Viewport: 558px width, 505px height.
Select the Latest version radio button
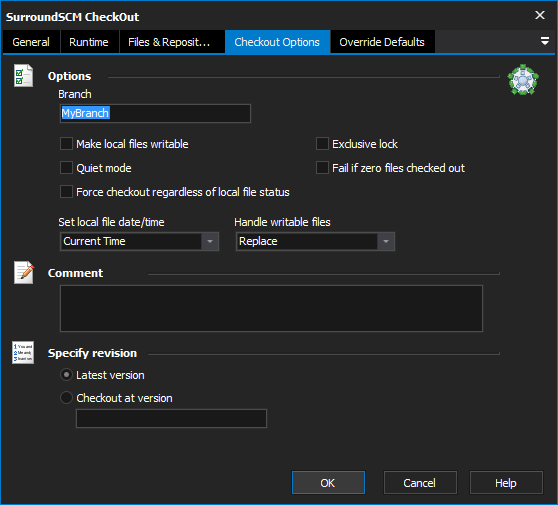coord(66,375)
